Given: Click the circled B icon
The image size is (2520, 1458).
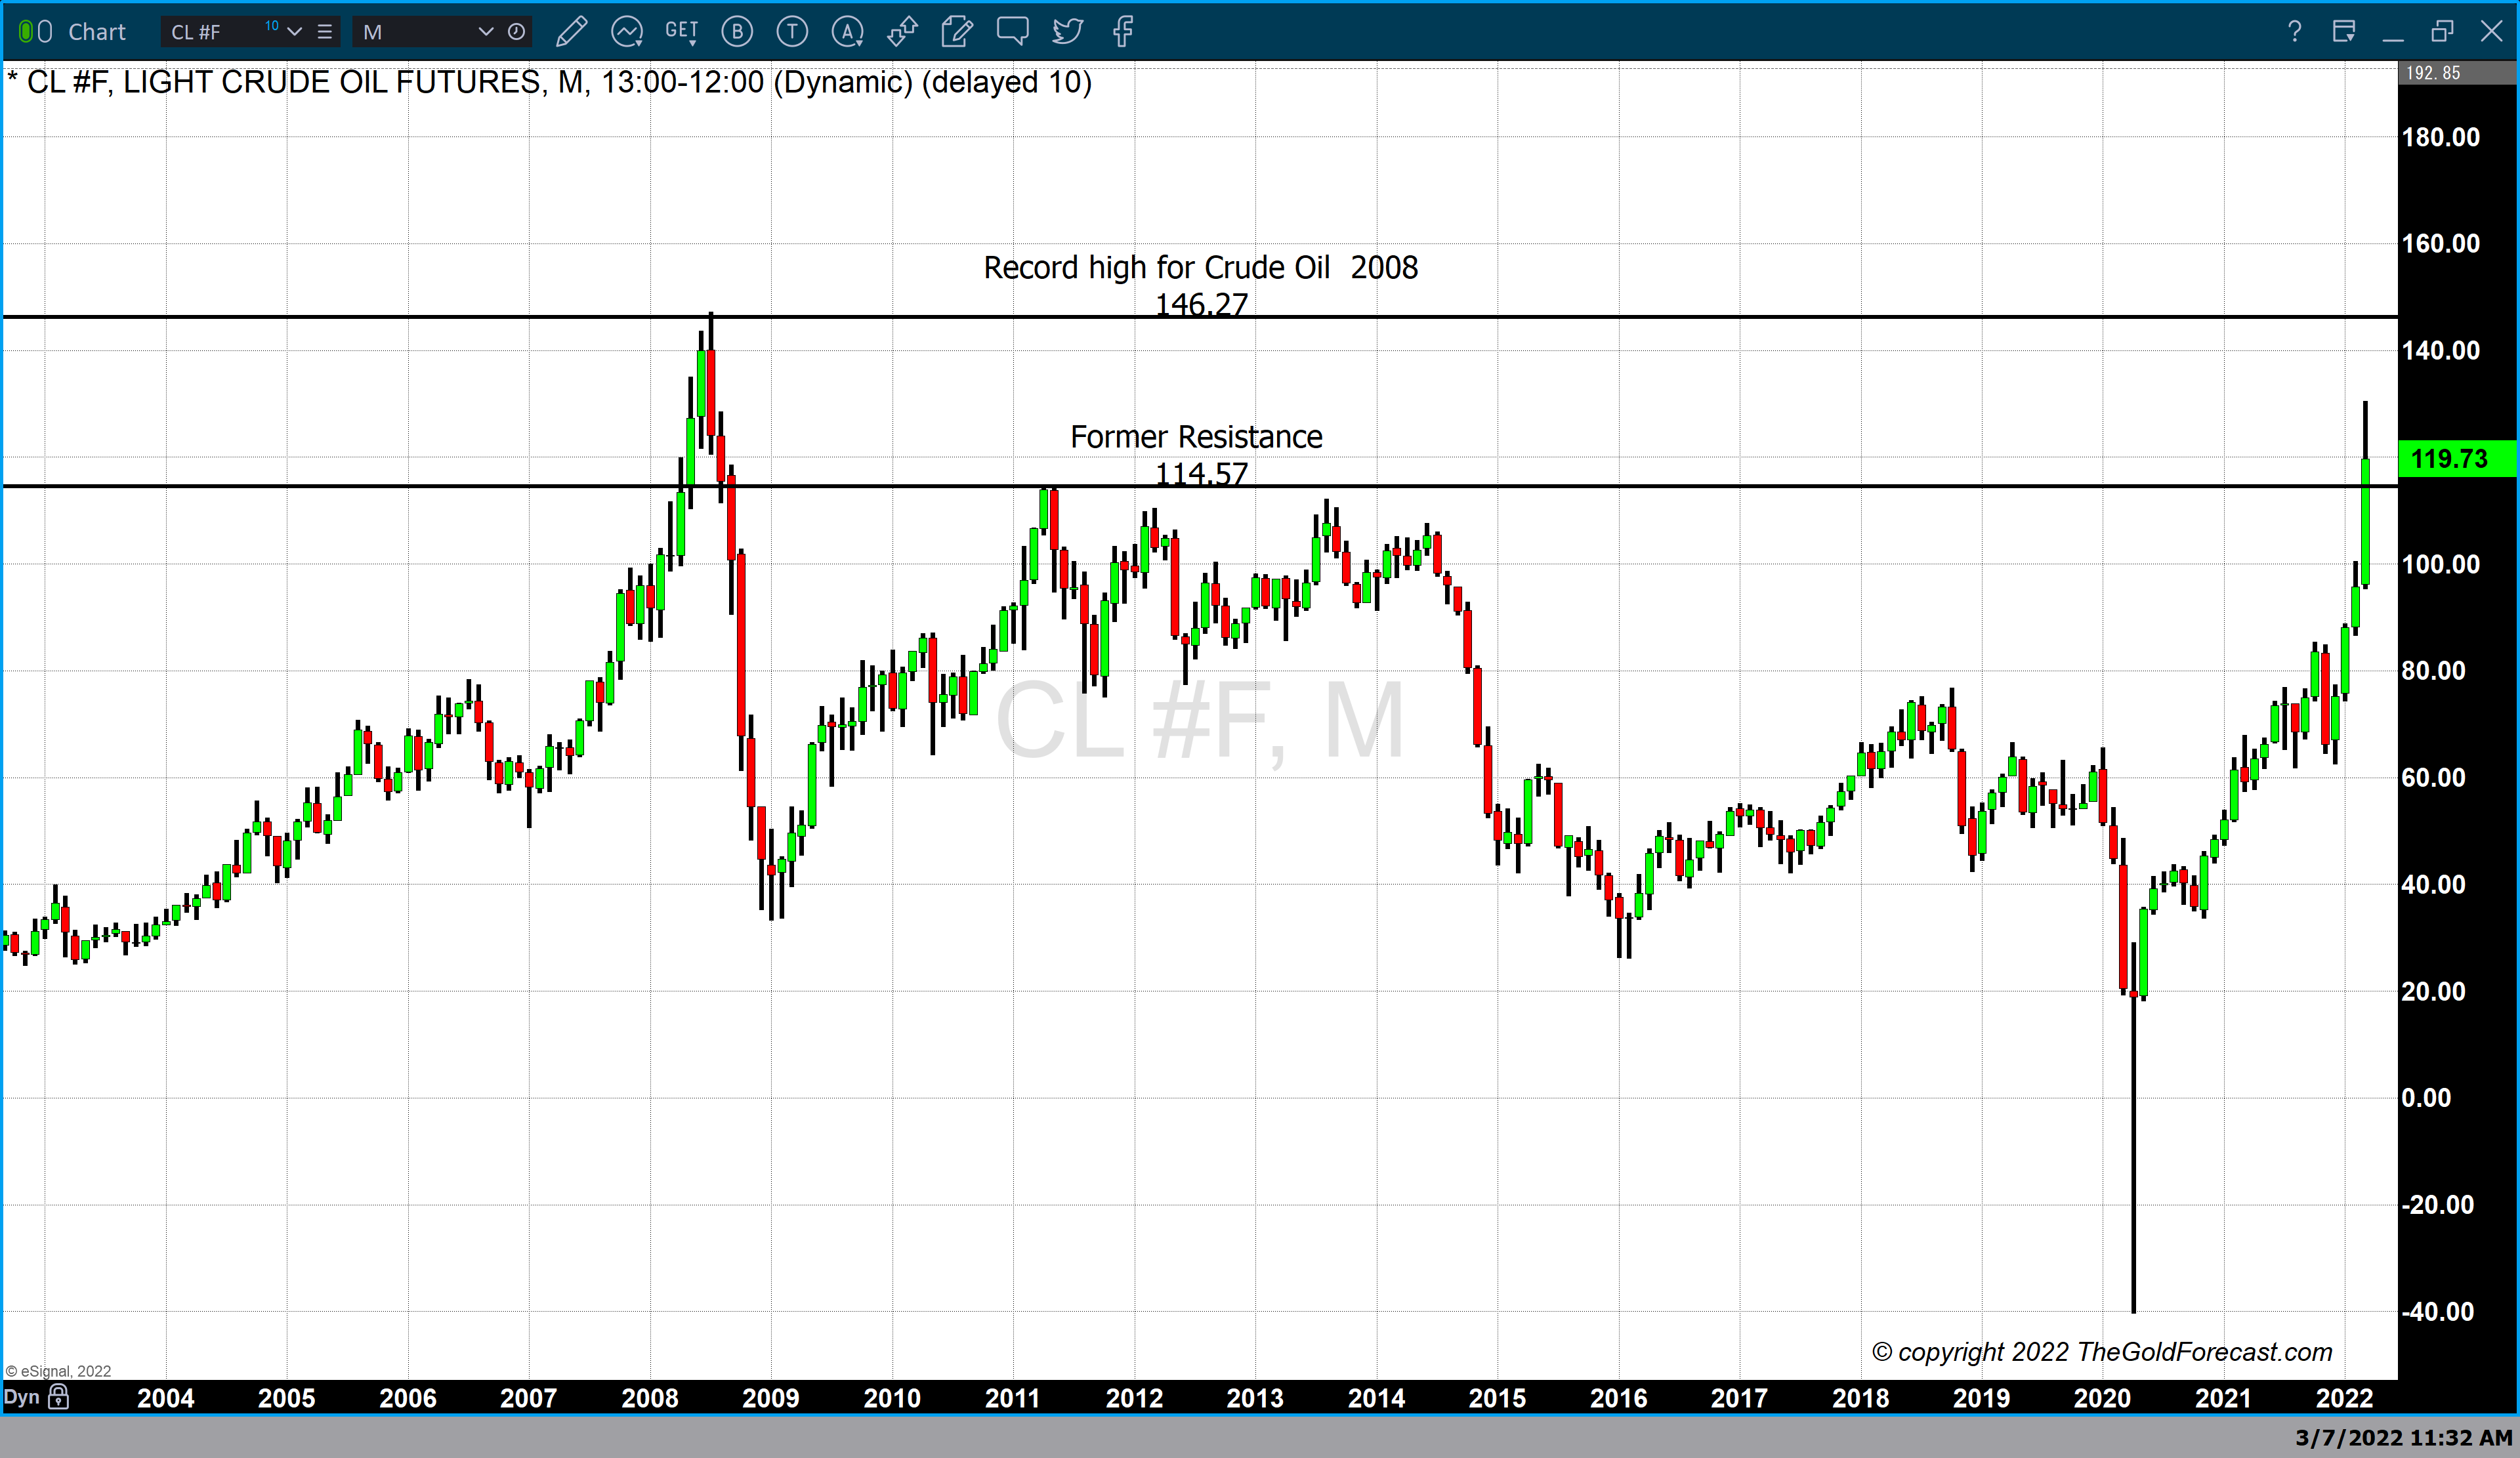Looking at the screenshot, I should point(737,32).
